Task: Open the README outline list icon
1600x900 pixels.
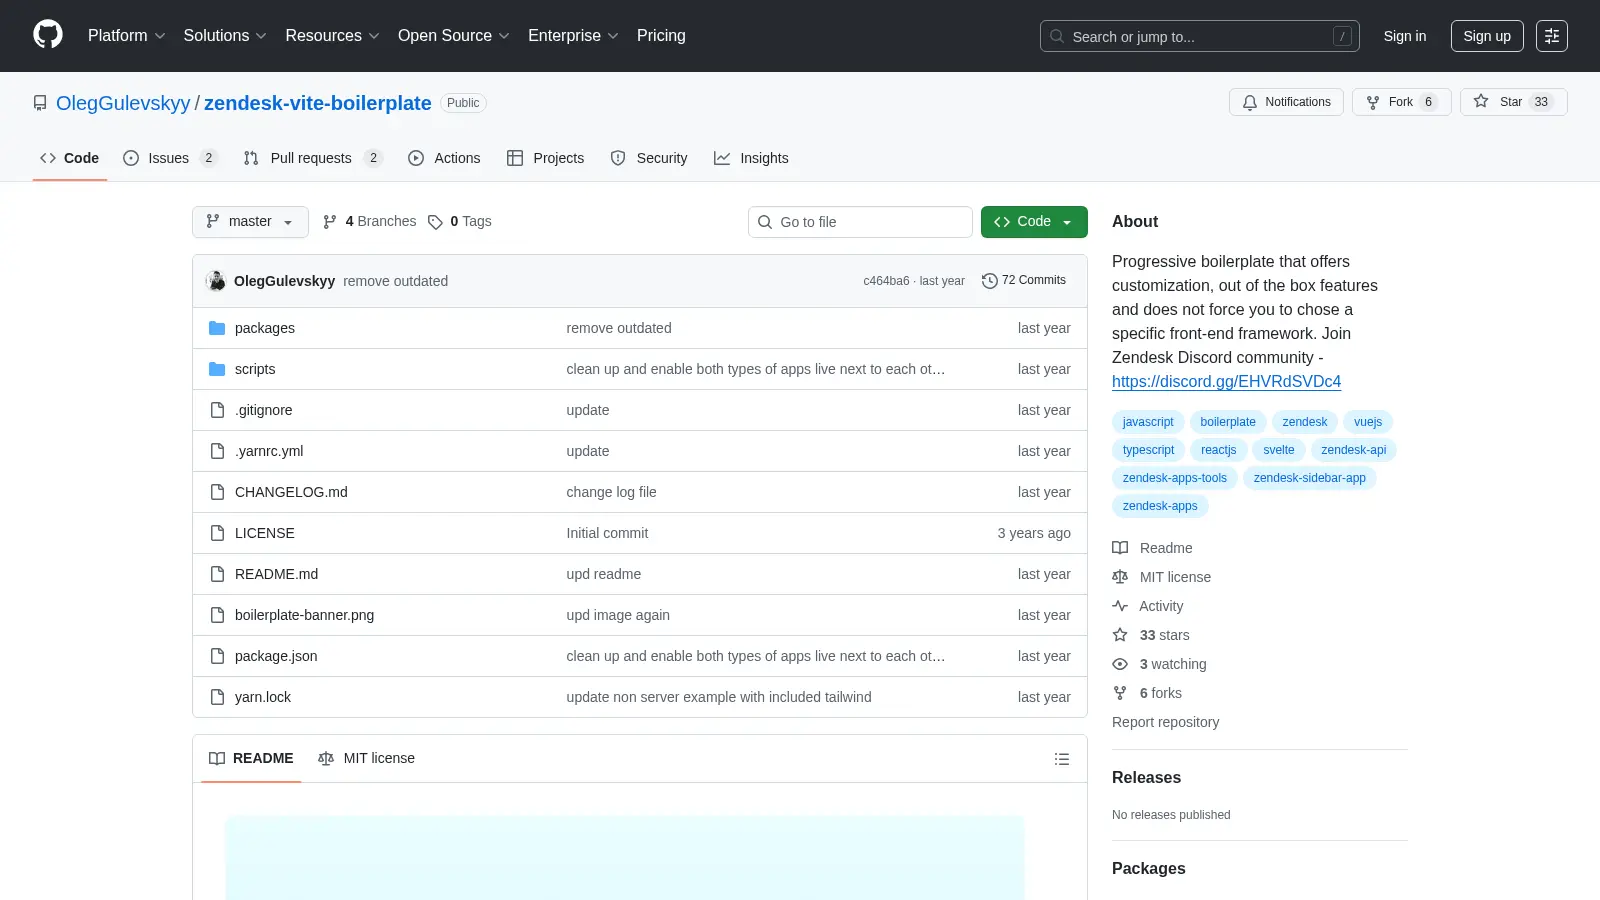Action: 1062,759
